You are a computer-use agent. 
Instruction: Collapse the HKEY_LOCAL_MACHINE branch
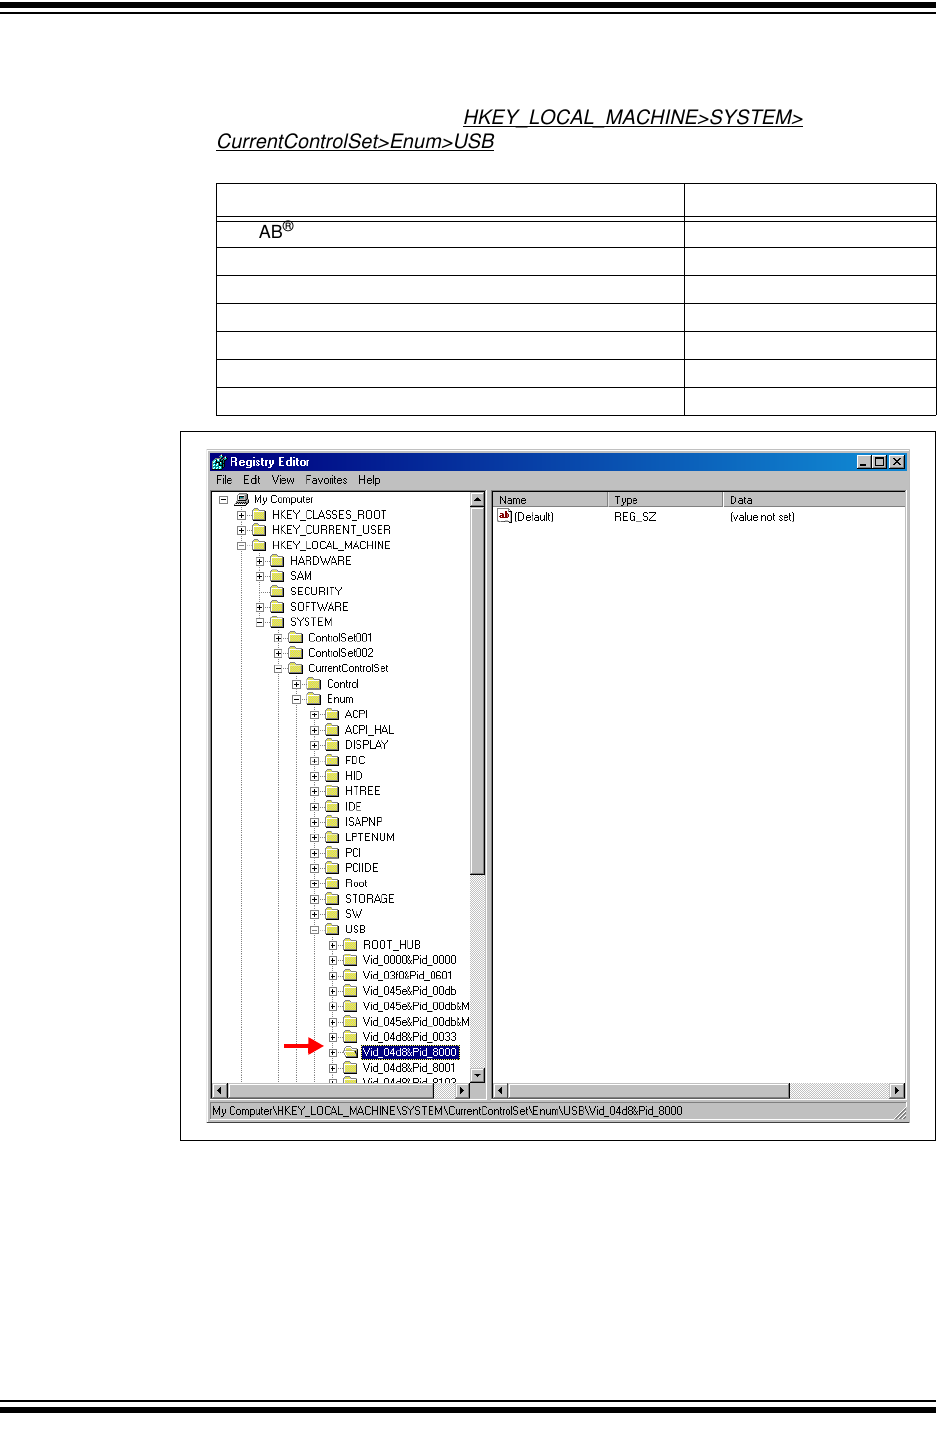click(242, 546)
